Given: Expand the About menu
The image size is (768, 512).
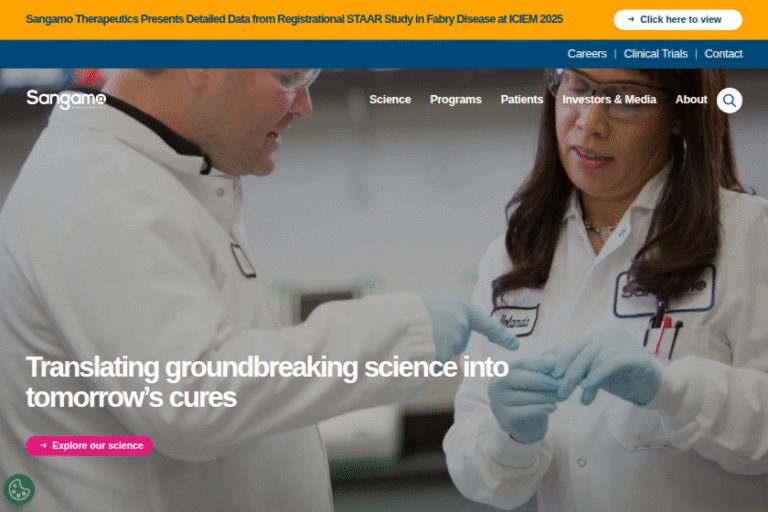Looking at the screenshot, I should tap(691, 99).
